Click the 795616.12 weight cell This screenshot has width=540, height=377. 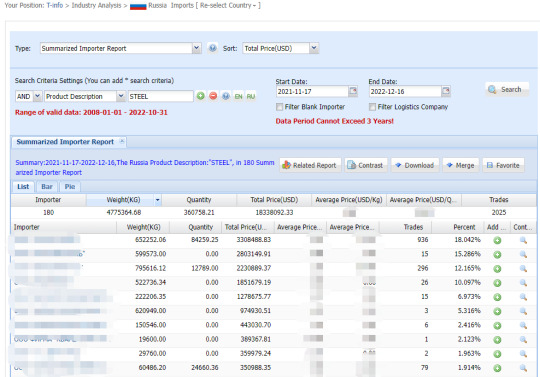[x=150, y=268]
